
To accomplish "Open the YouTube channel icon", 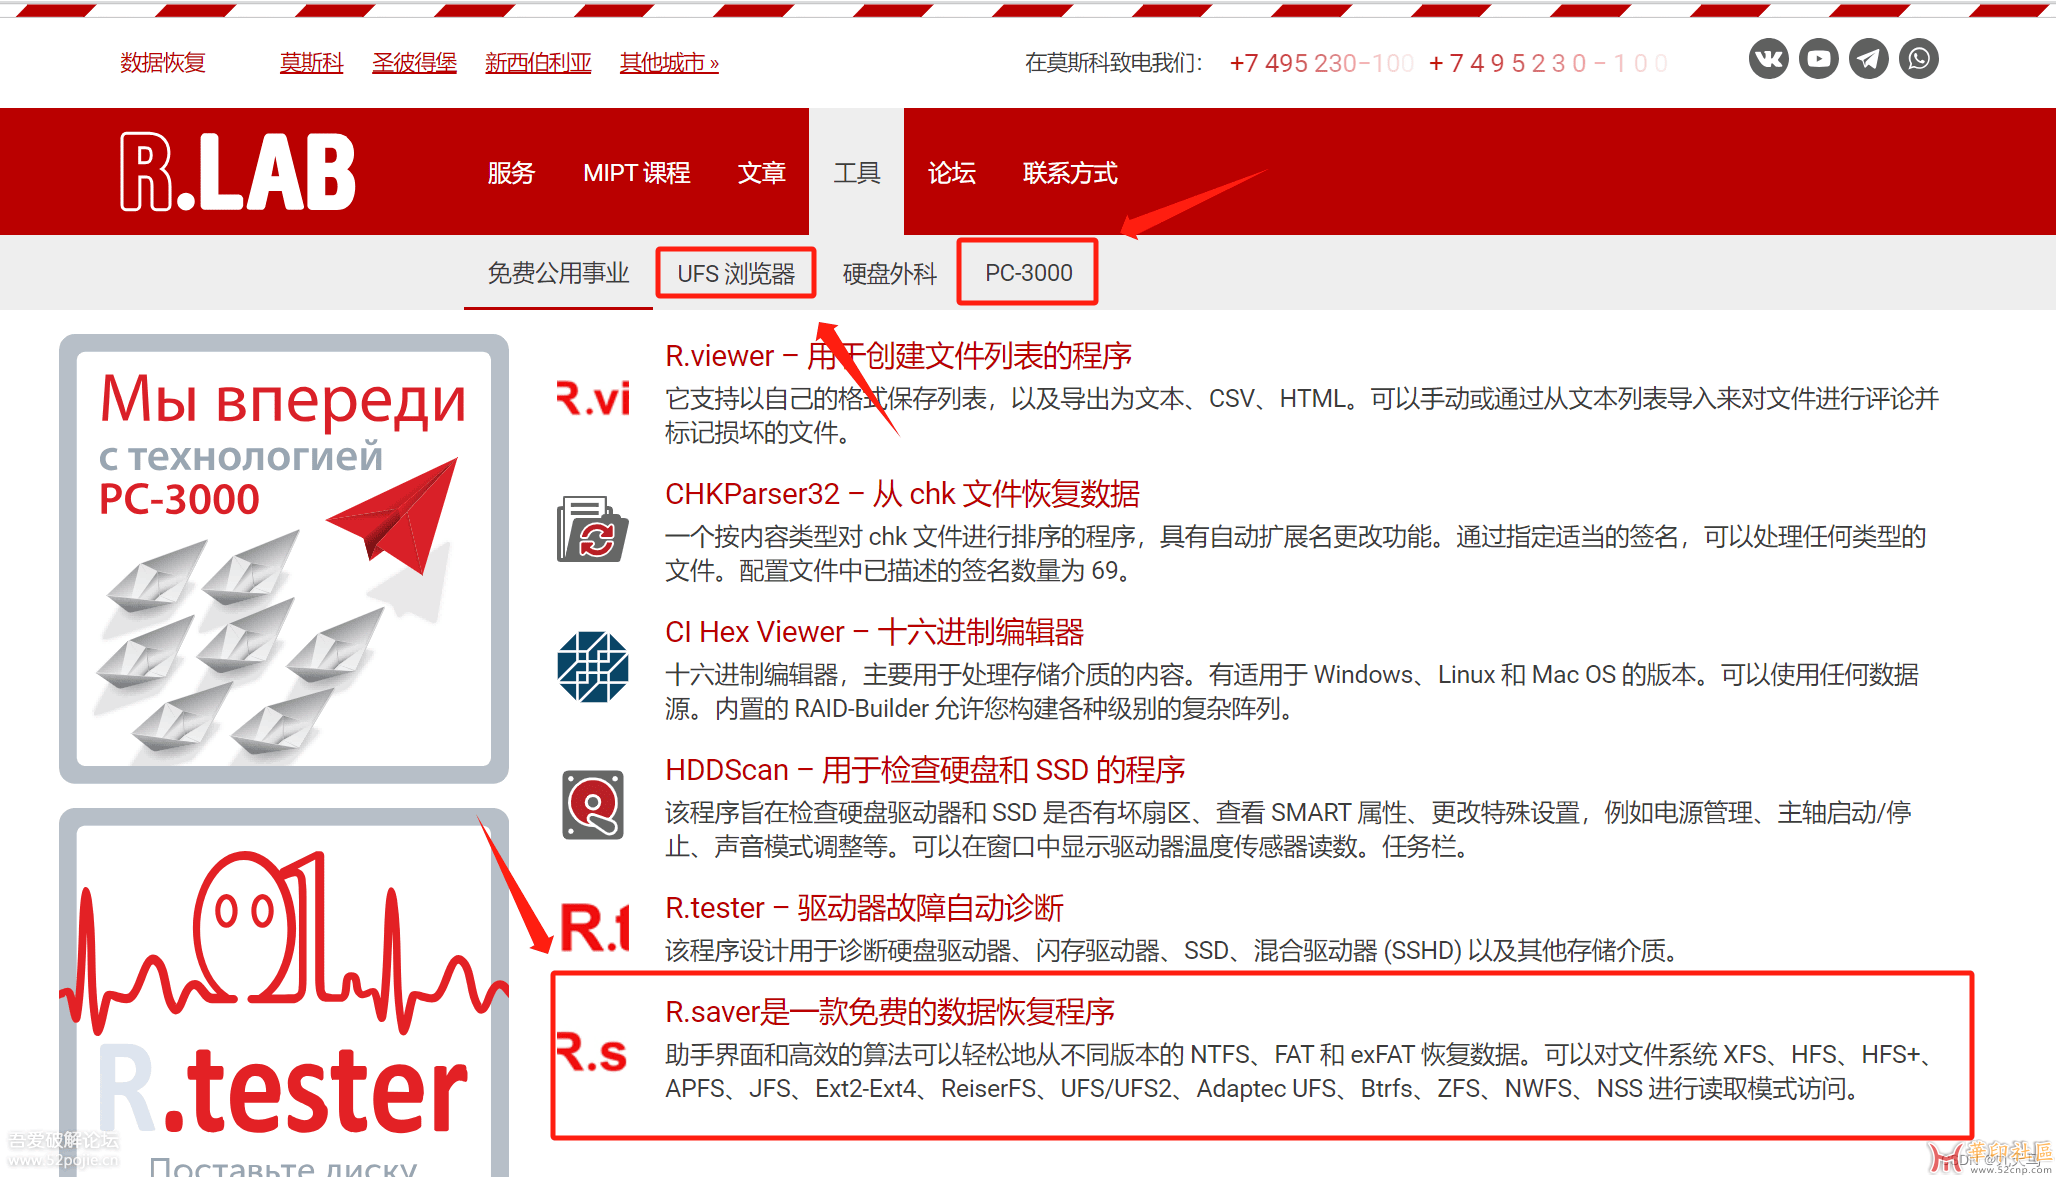I will coord(1818,59).
